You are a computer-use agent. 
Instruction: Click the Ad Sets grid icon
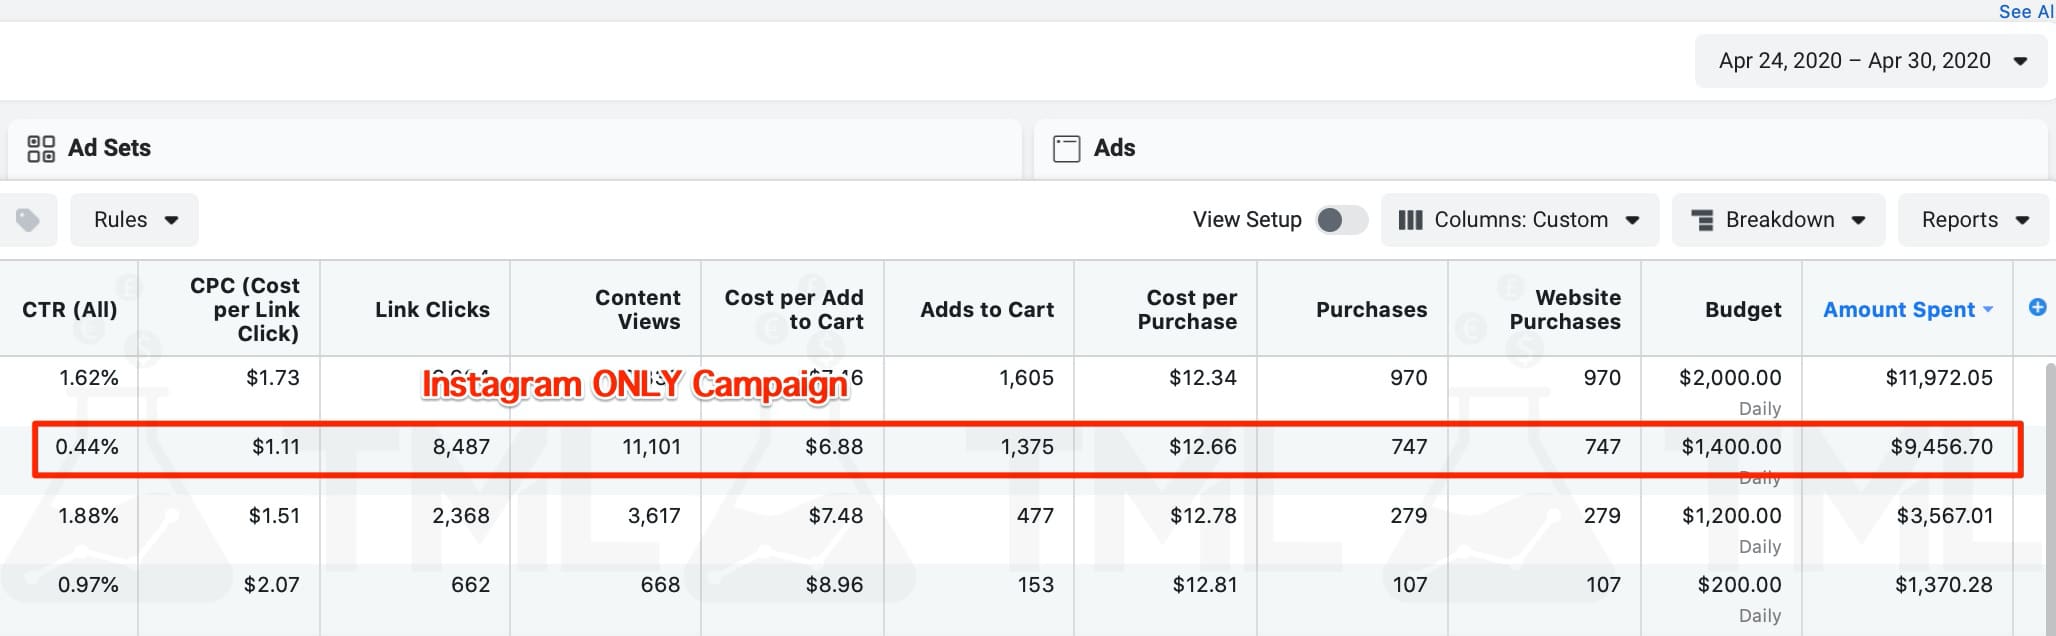(41, 149)
